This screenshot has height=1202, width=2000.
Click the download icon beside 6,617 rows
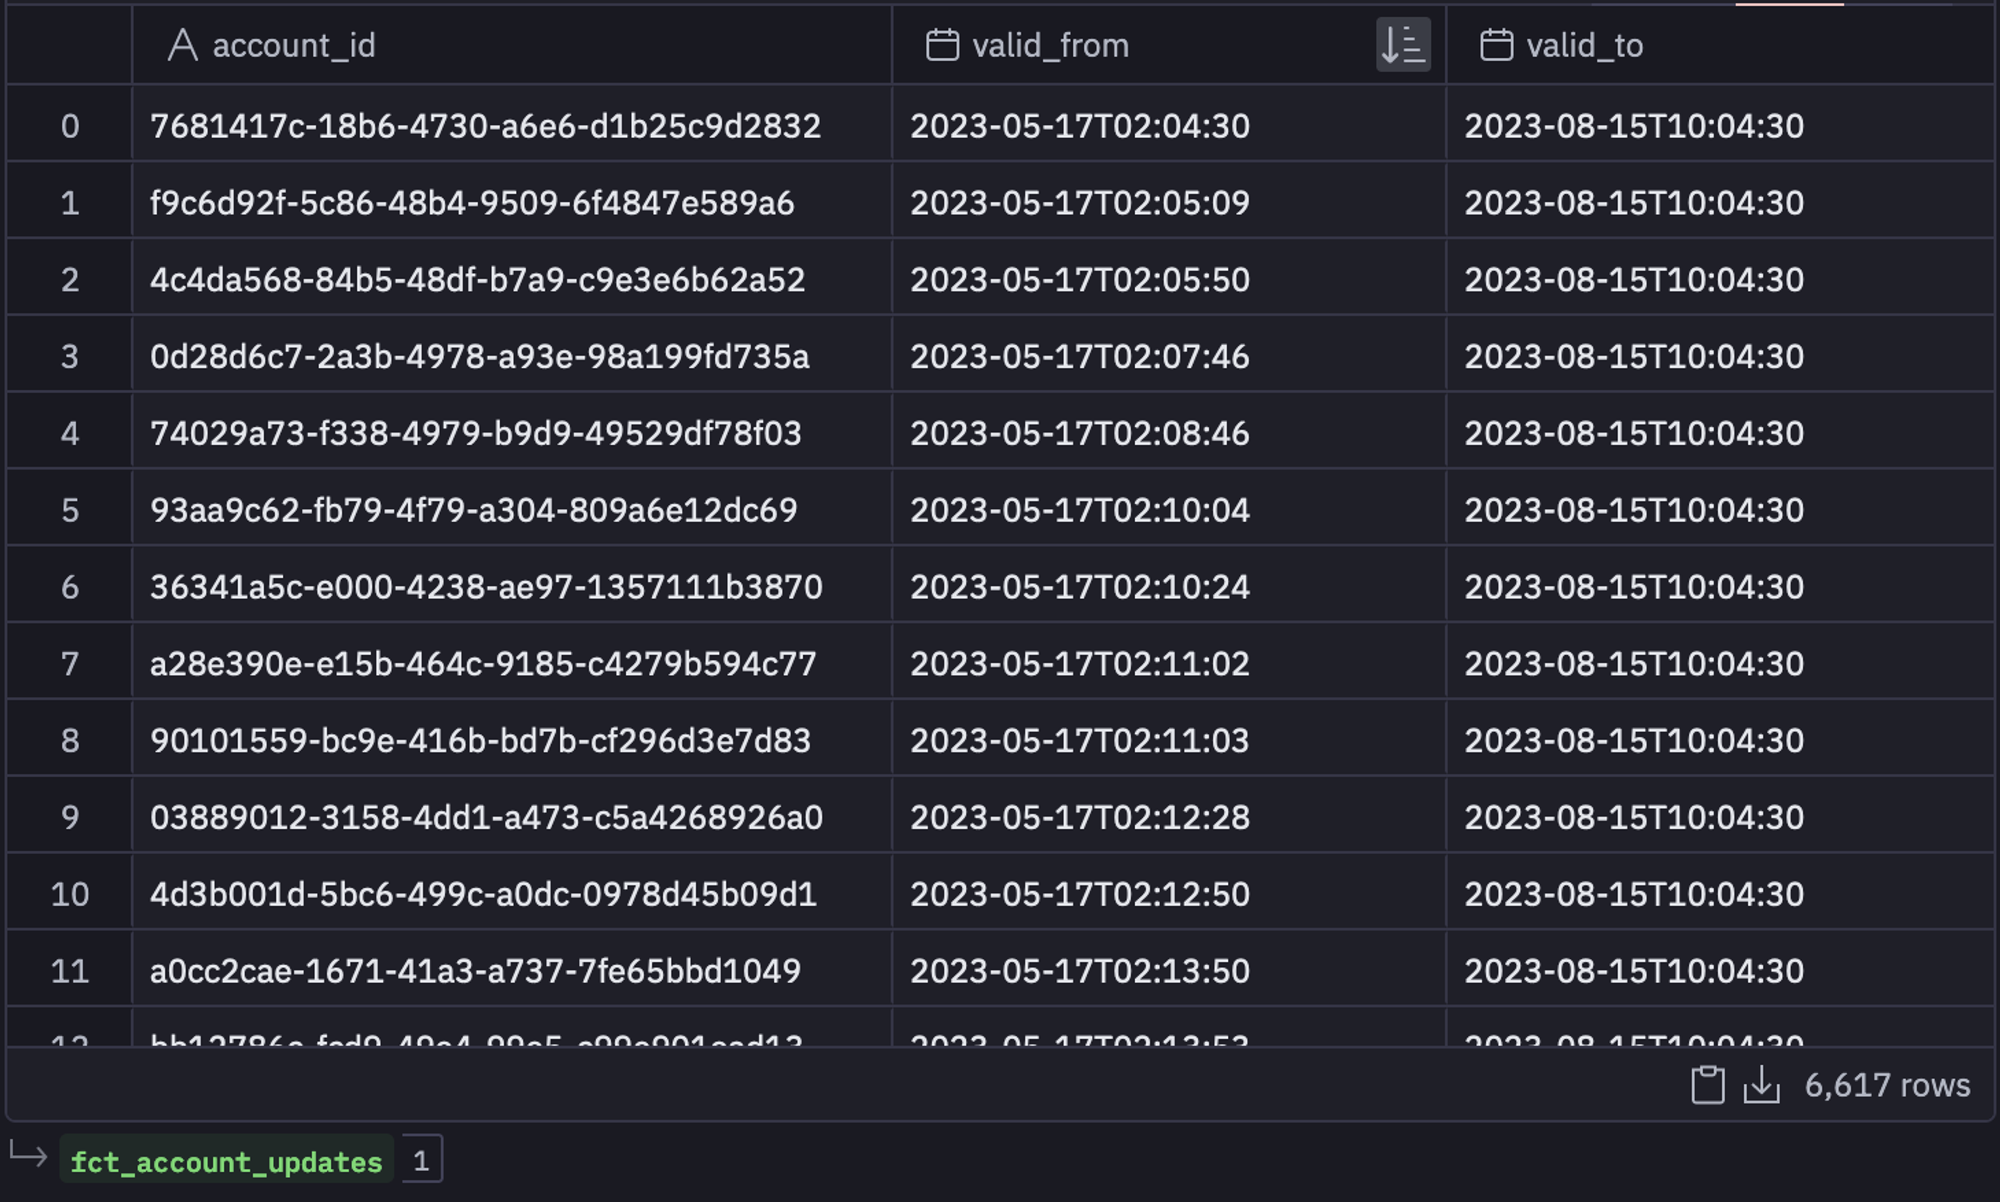(1761, 1085)
